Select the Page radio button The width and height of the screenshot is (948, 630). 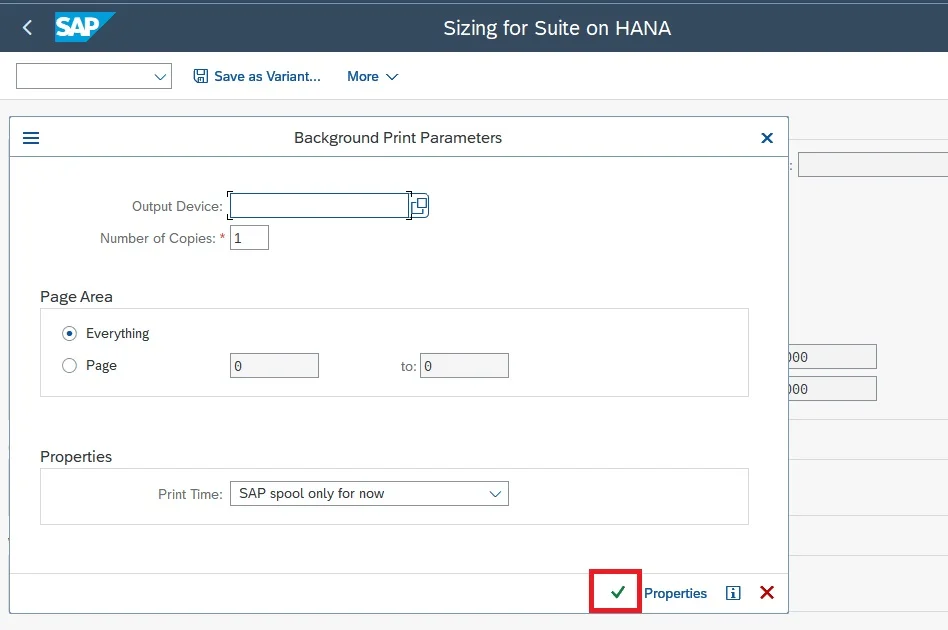tap(70, 365)
